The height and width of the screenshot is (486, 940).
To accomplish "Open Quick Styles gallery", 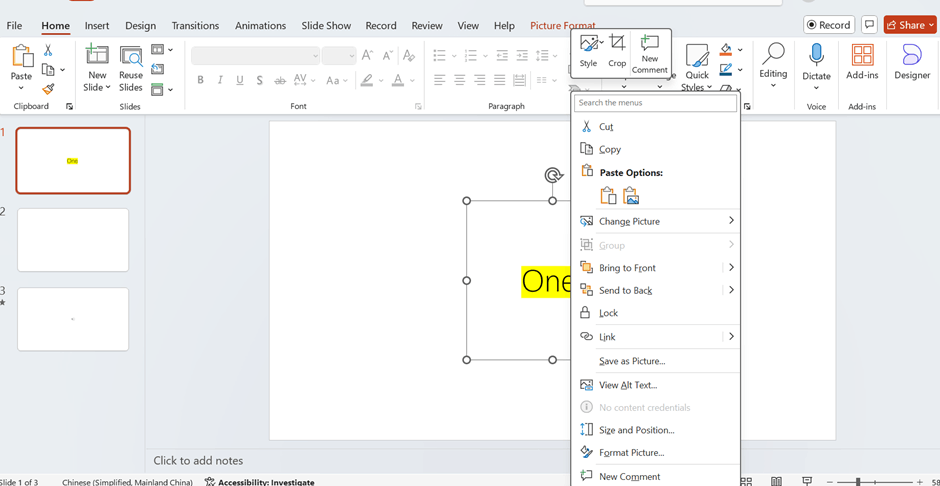I will (x=697, y=69).
